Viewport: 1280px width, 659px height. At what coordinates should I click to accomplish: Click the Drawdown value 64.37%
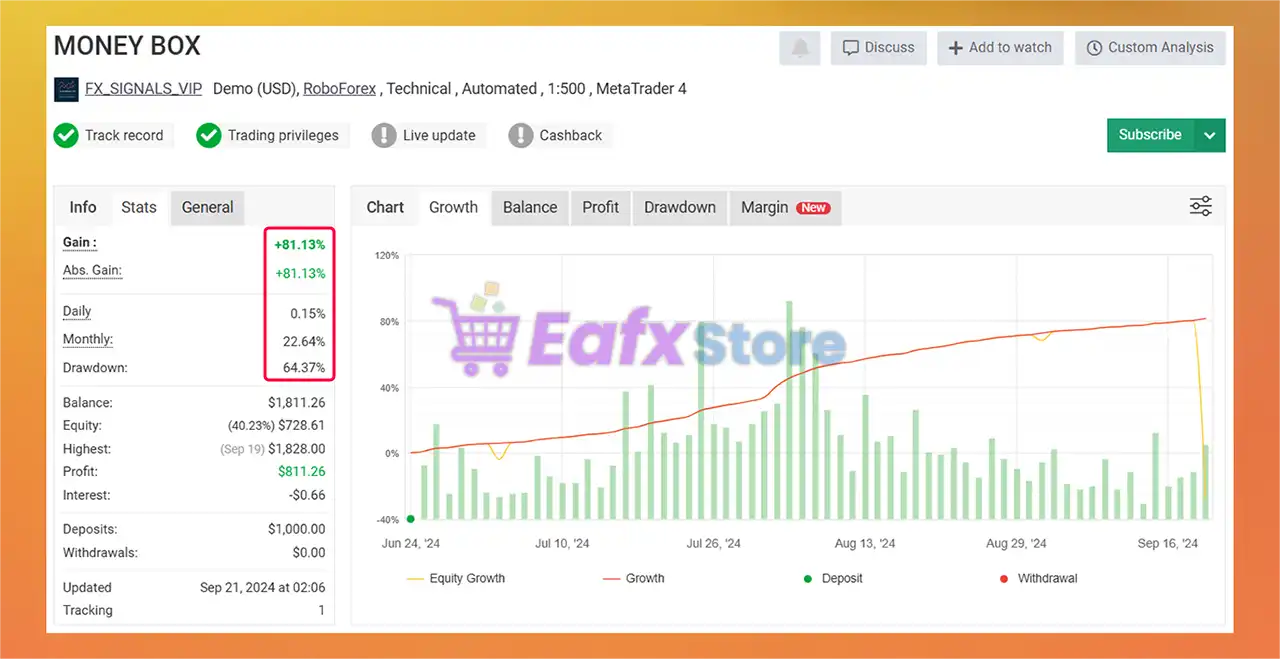[x=304, y=368]
